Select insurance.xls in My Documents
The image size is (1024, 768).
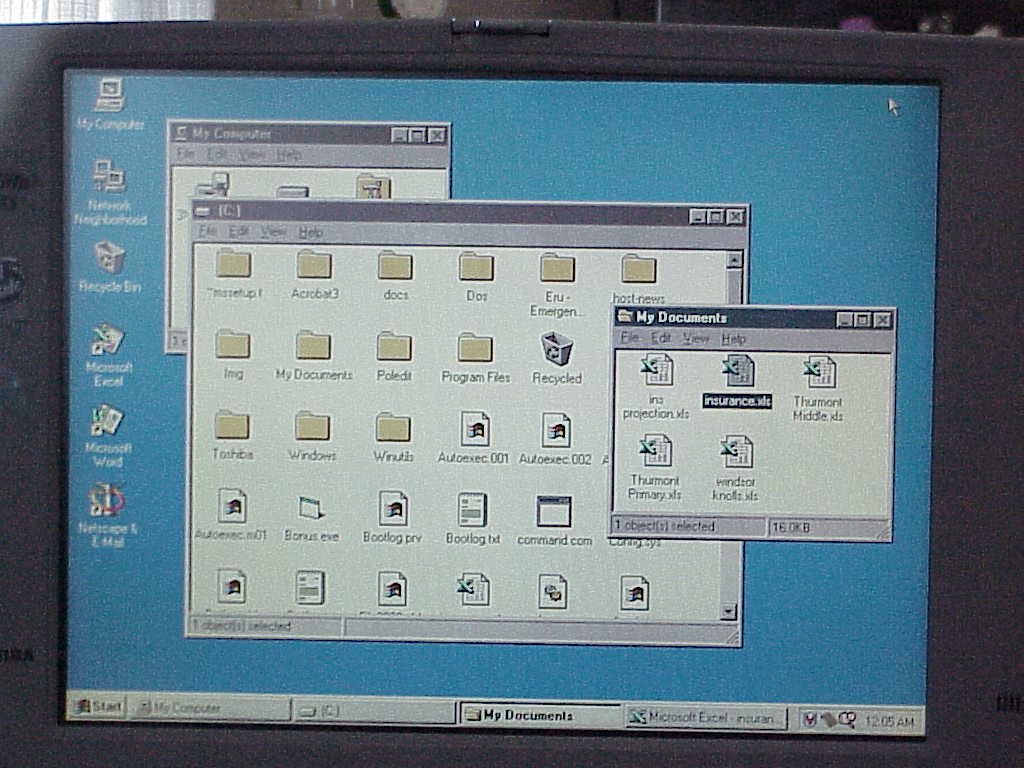click(737, 382)
